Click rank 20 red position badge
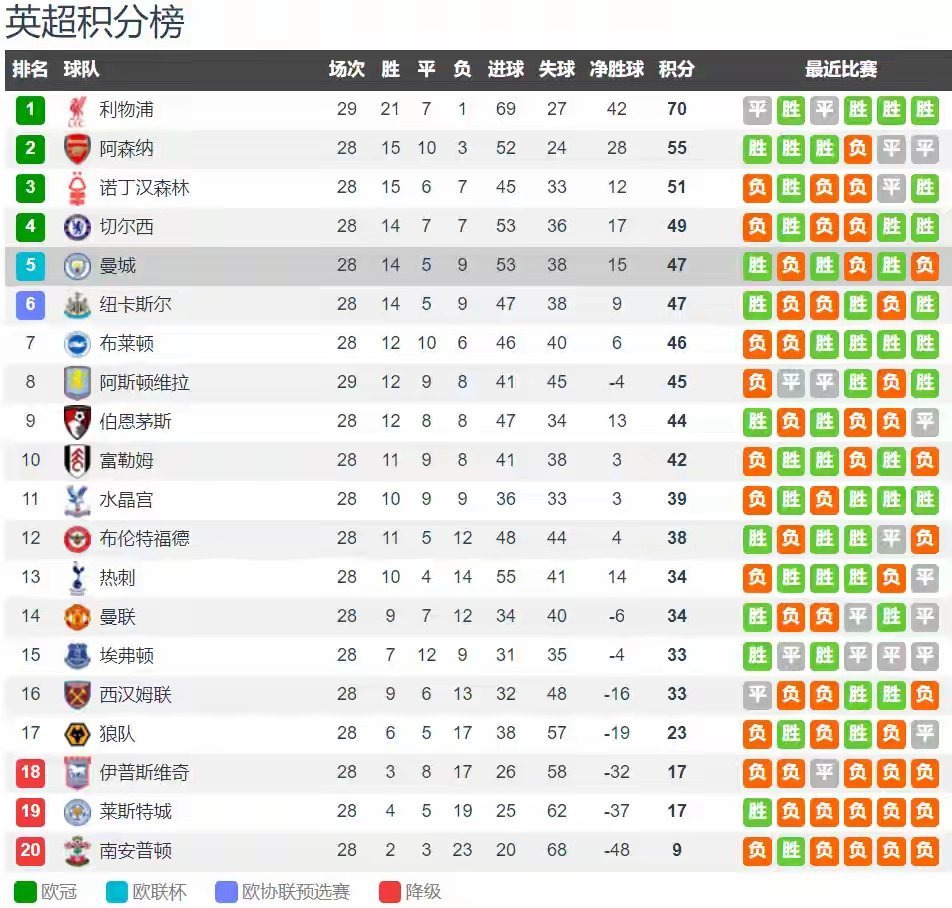This screenshot has width=952, height=908. (30, 851)
